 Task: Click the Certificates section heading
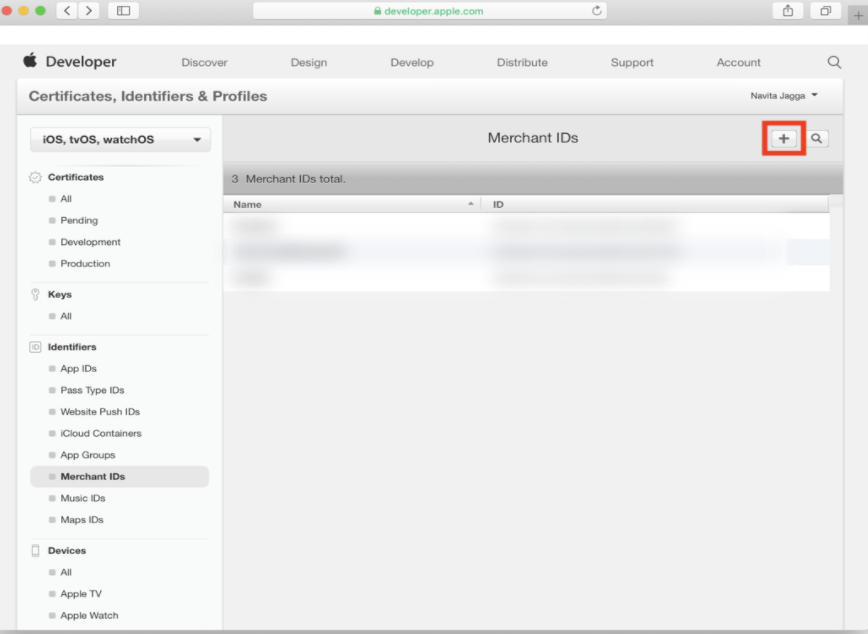coord(76,177)
